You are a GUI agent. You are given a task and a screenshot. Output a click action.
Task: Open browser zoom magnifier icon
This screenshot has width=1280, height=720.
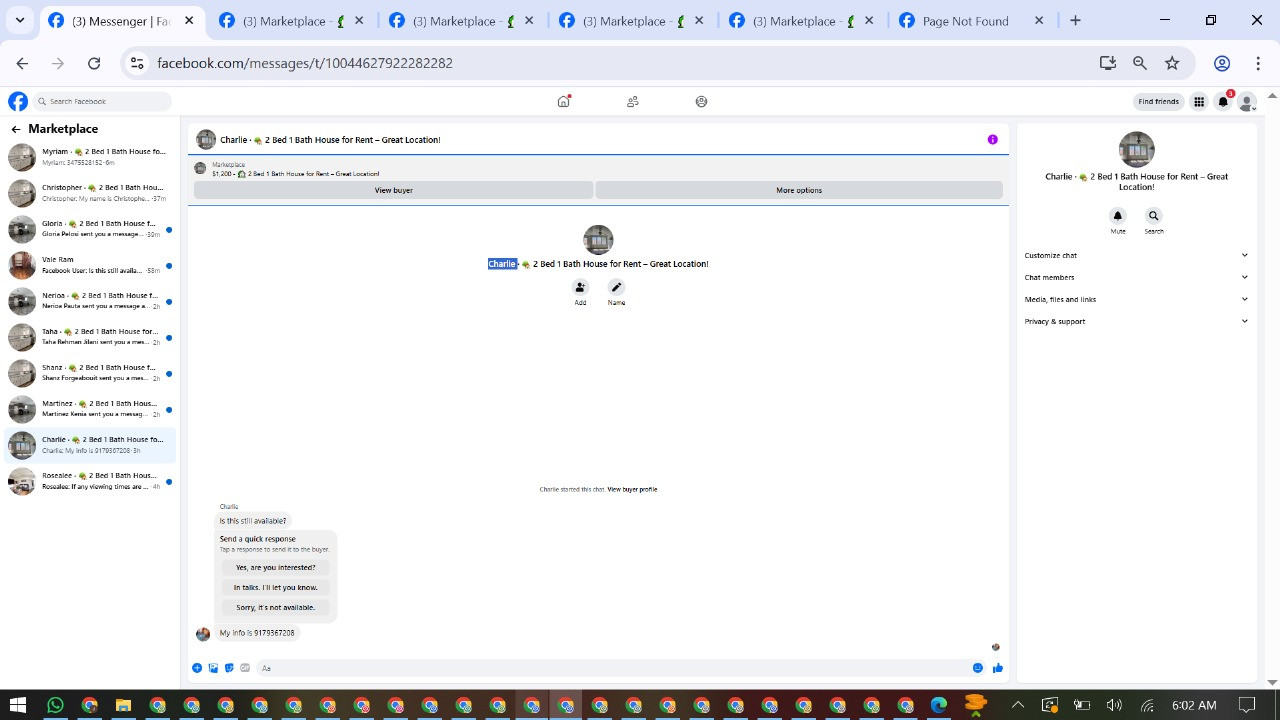point(1140,63)
